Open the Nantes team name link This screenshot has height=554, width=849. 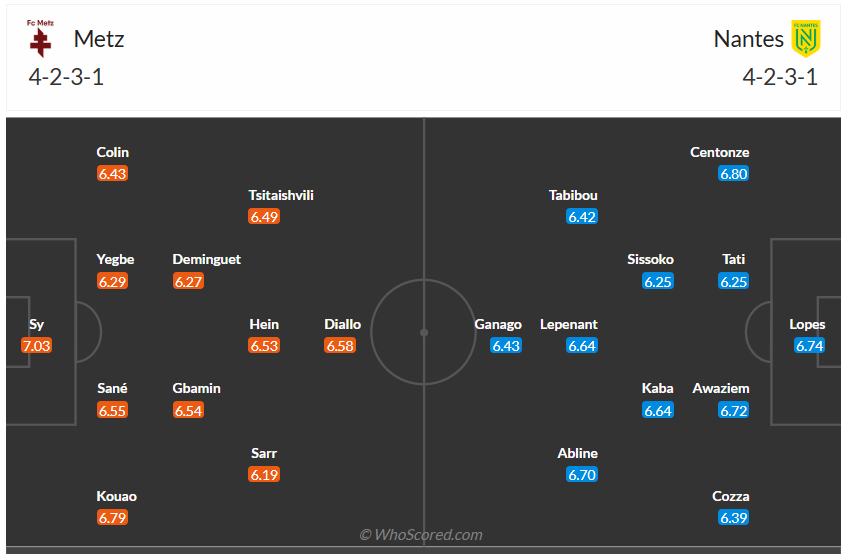pos(748,39)
